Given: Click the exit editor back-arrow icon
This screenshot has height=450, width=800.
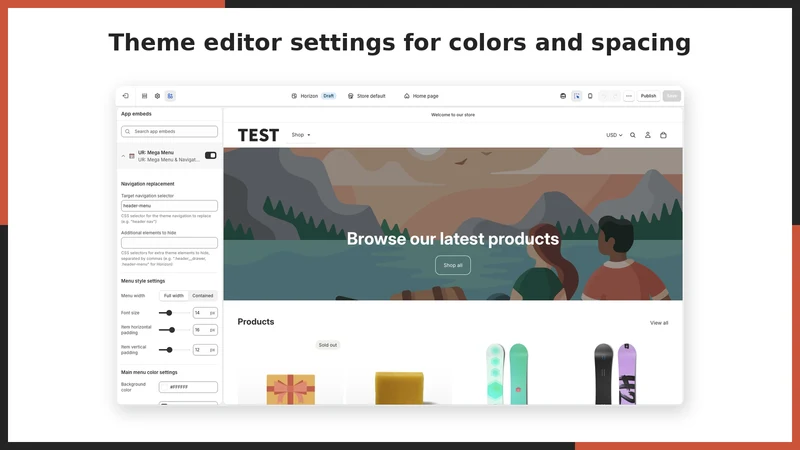Looking at the screenshot, I should [x=126, y=96].
